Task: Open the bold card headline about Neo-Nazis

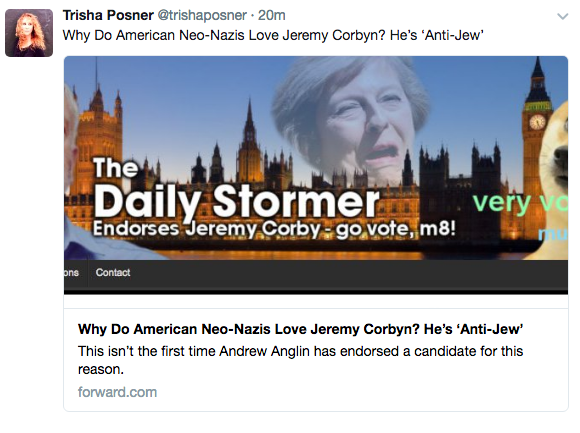Action: pos(300,329)
